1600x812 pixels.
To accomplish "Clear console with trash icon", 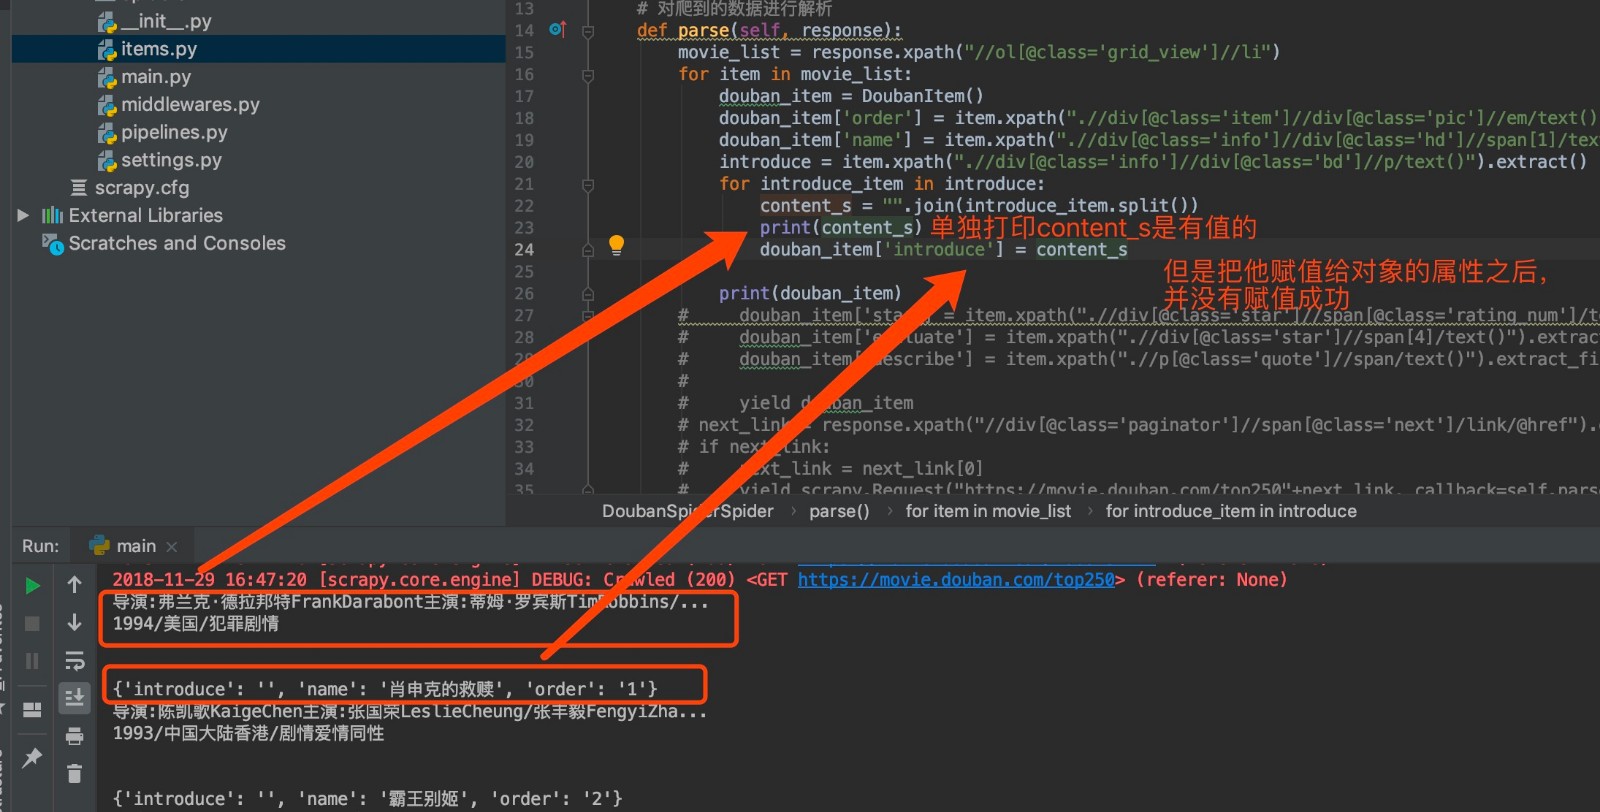I will [74, 773].
